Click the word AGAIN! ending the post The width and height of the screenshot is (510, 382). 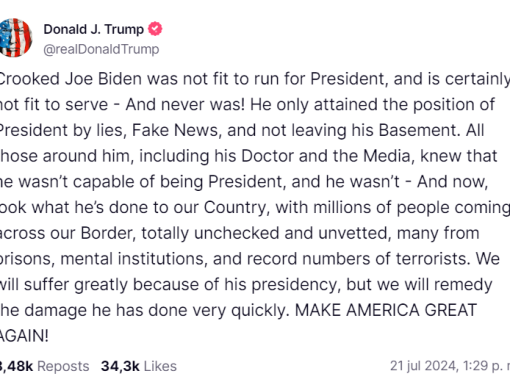[x=24, y=336]
